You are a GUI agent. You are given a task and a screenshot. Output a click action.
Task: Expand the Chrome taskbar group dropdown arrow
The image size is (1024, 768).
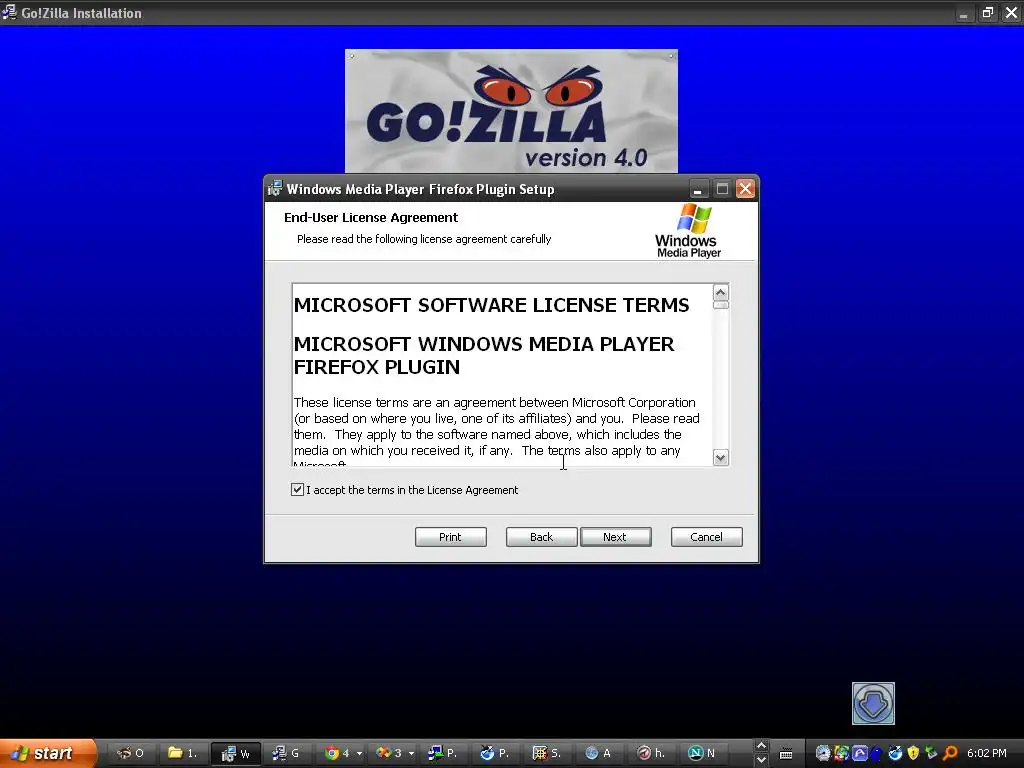click(359, 754)
